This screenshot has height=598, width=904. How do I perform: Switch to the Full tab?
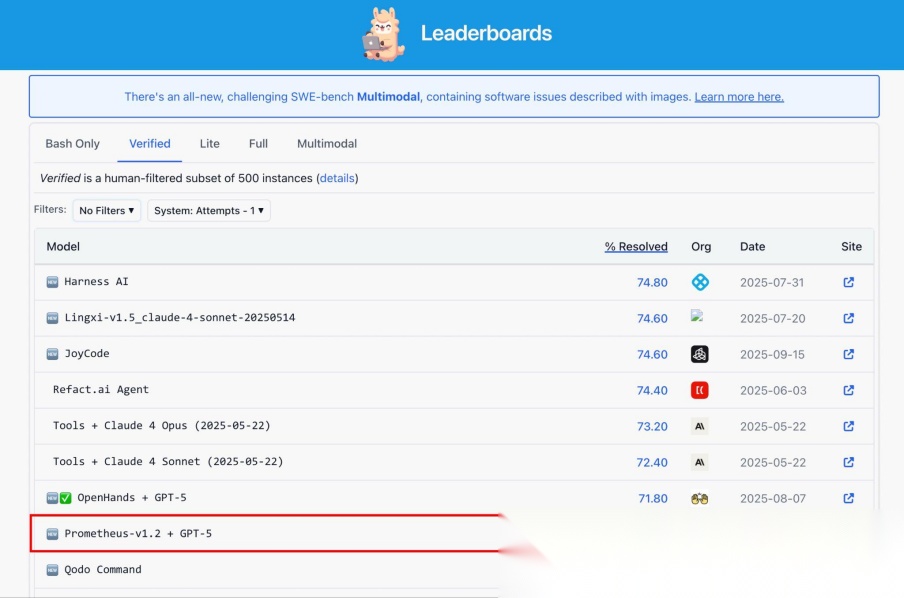pyautogui.click(x=258, y=144)
